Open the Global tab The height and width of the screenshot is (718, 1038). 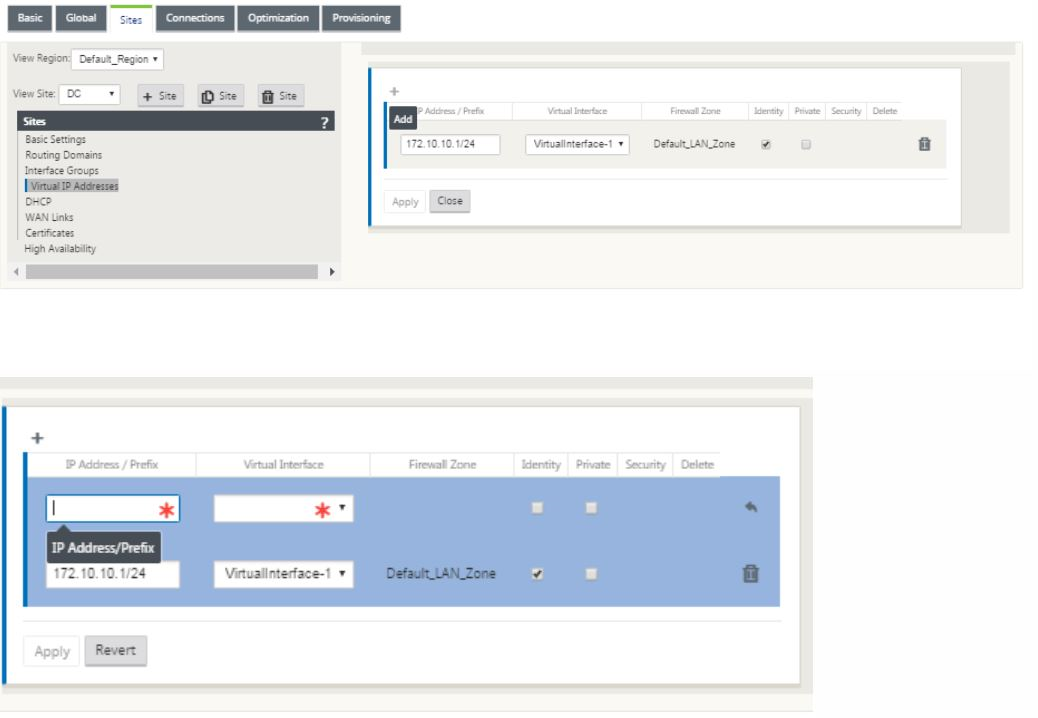[81, 18]
